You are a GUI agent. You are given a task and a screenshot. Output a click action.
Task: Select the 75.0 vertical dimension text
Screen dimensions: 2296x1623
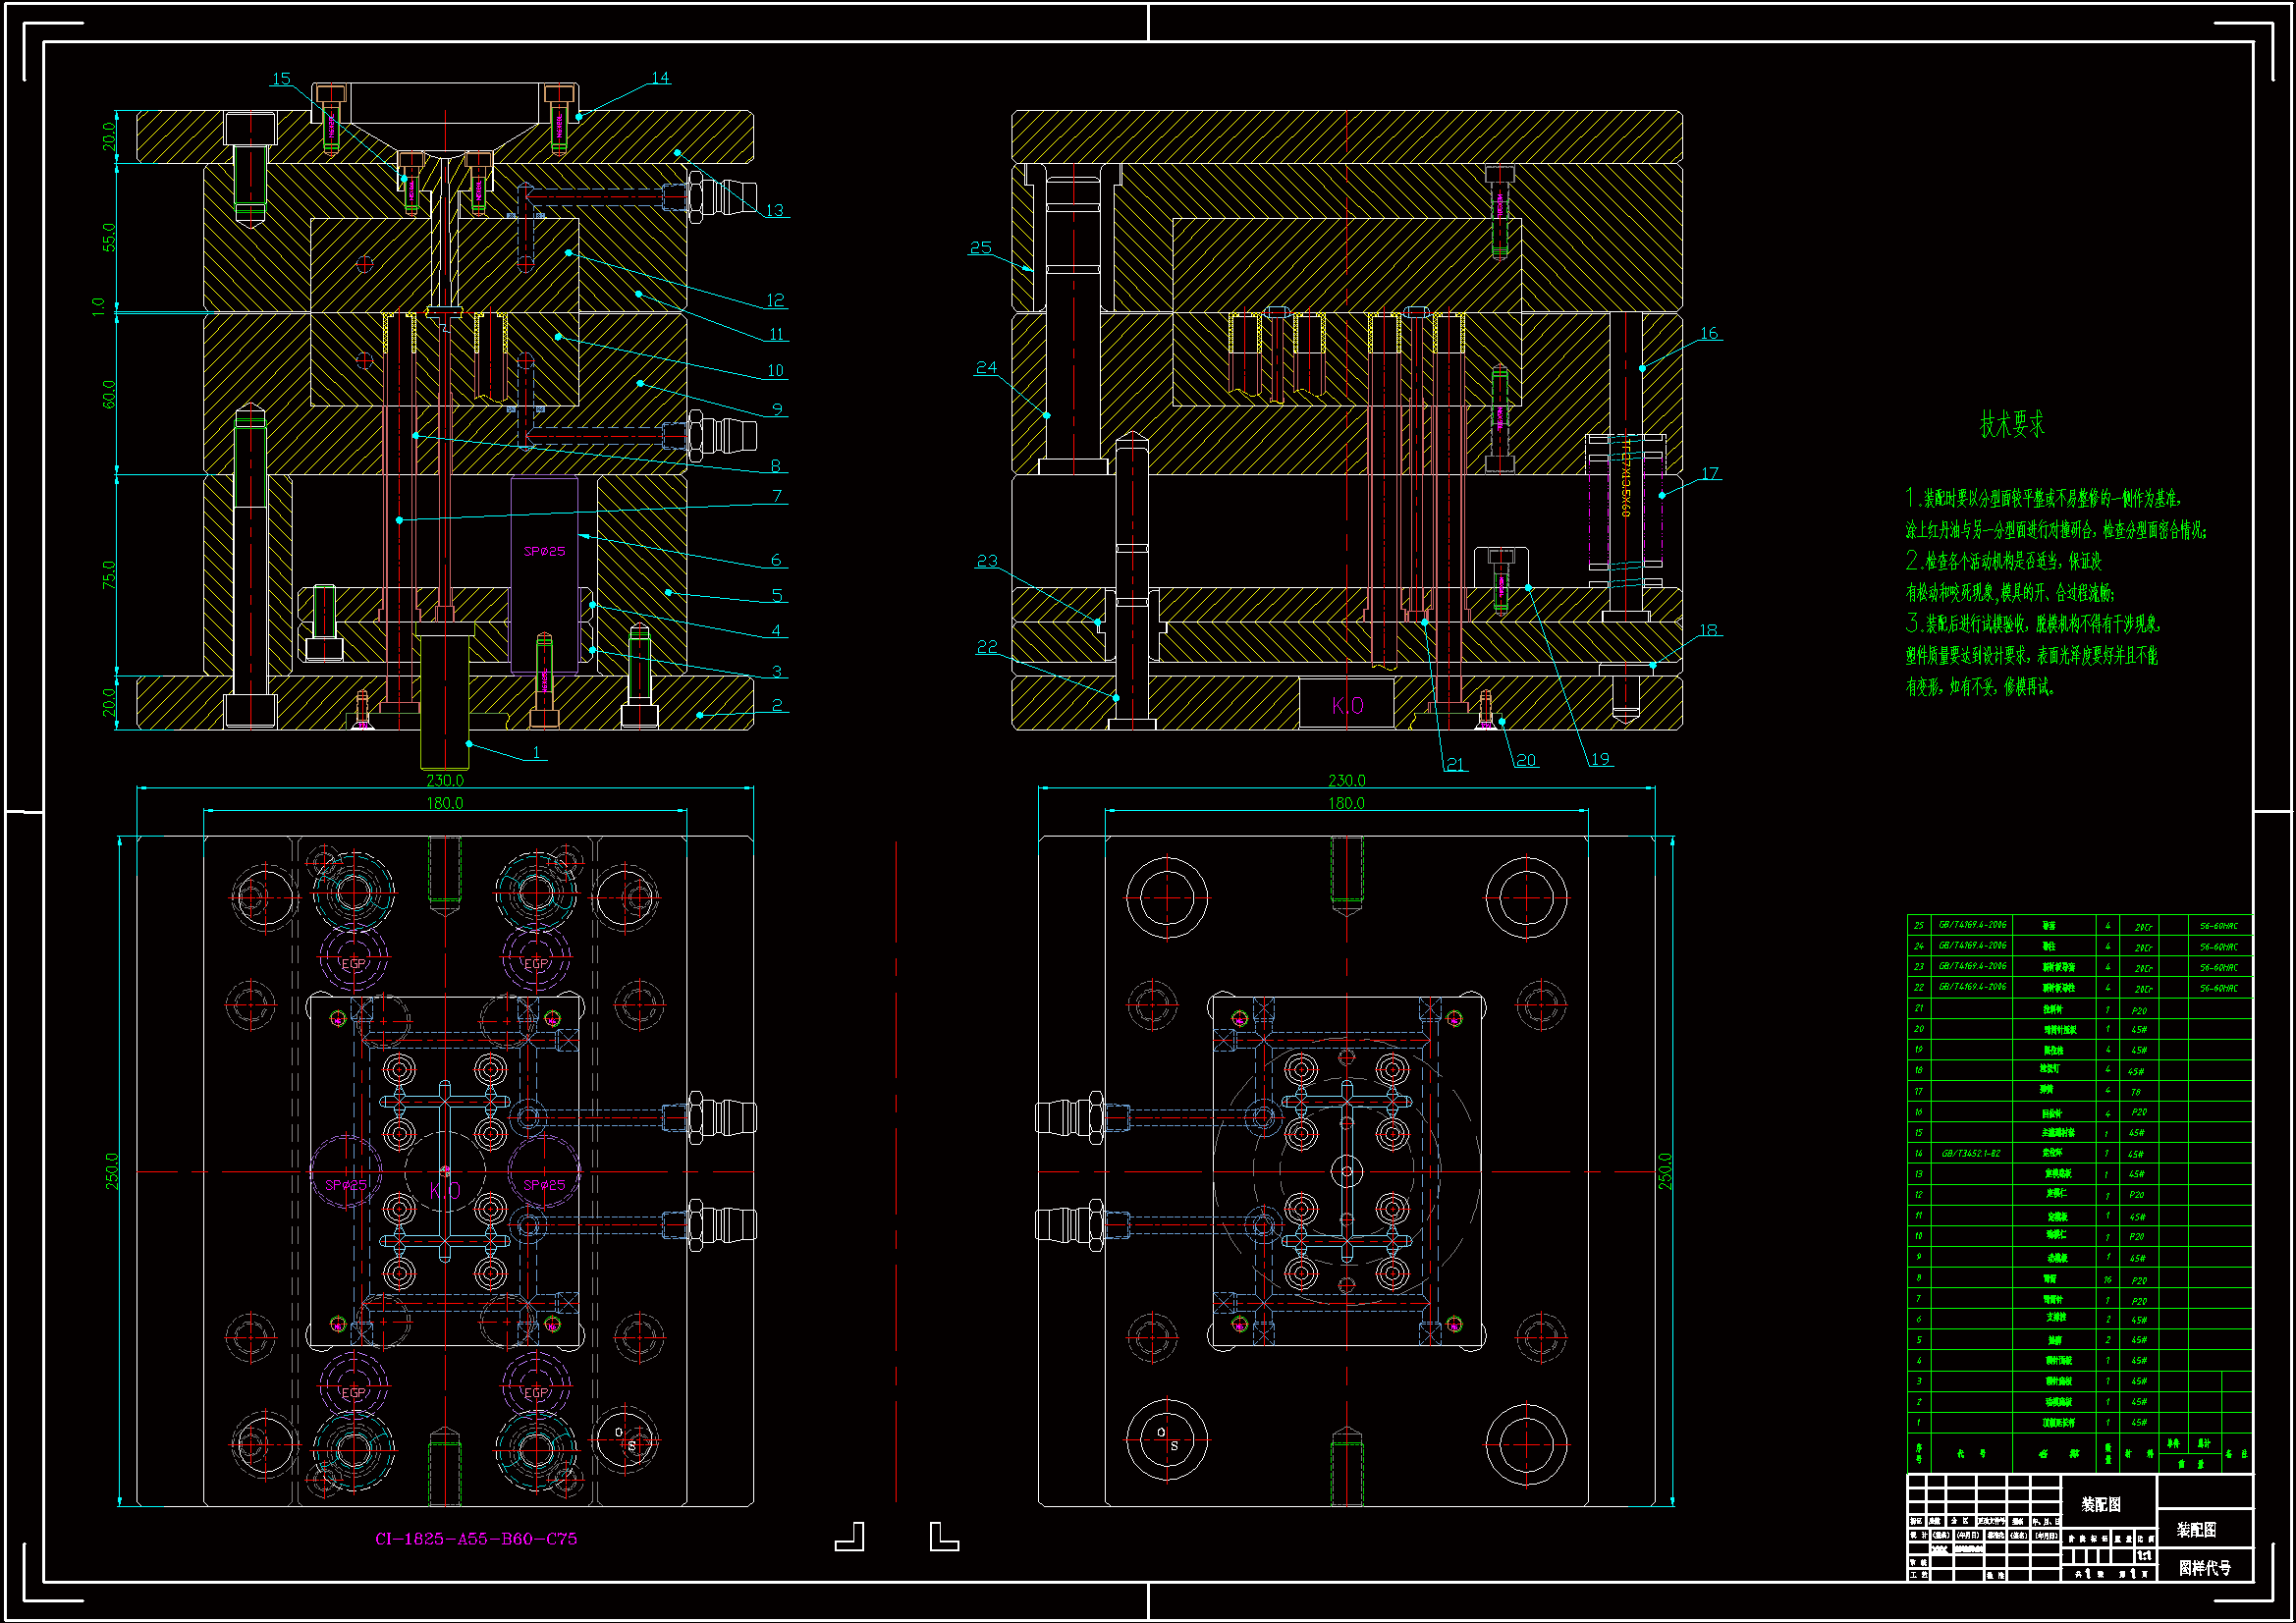click(109, 574)
